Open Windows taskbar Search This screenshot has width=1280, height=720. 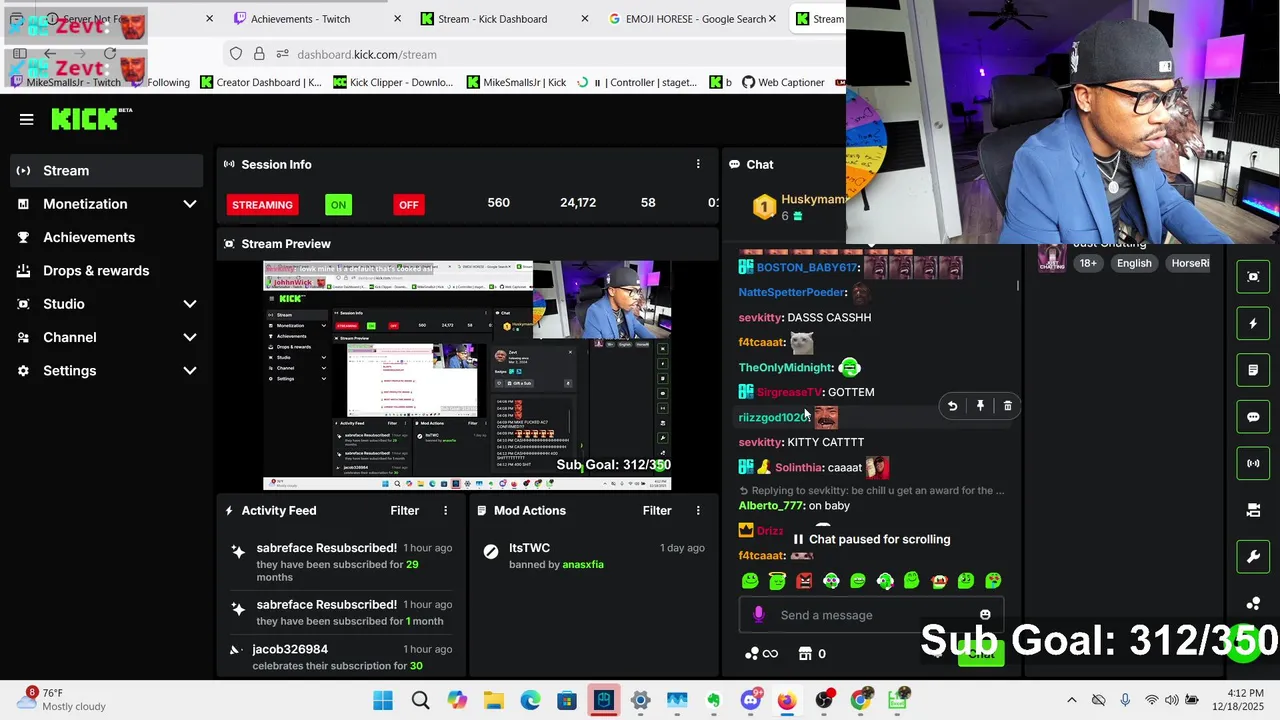(420, 700)
